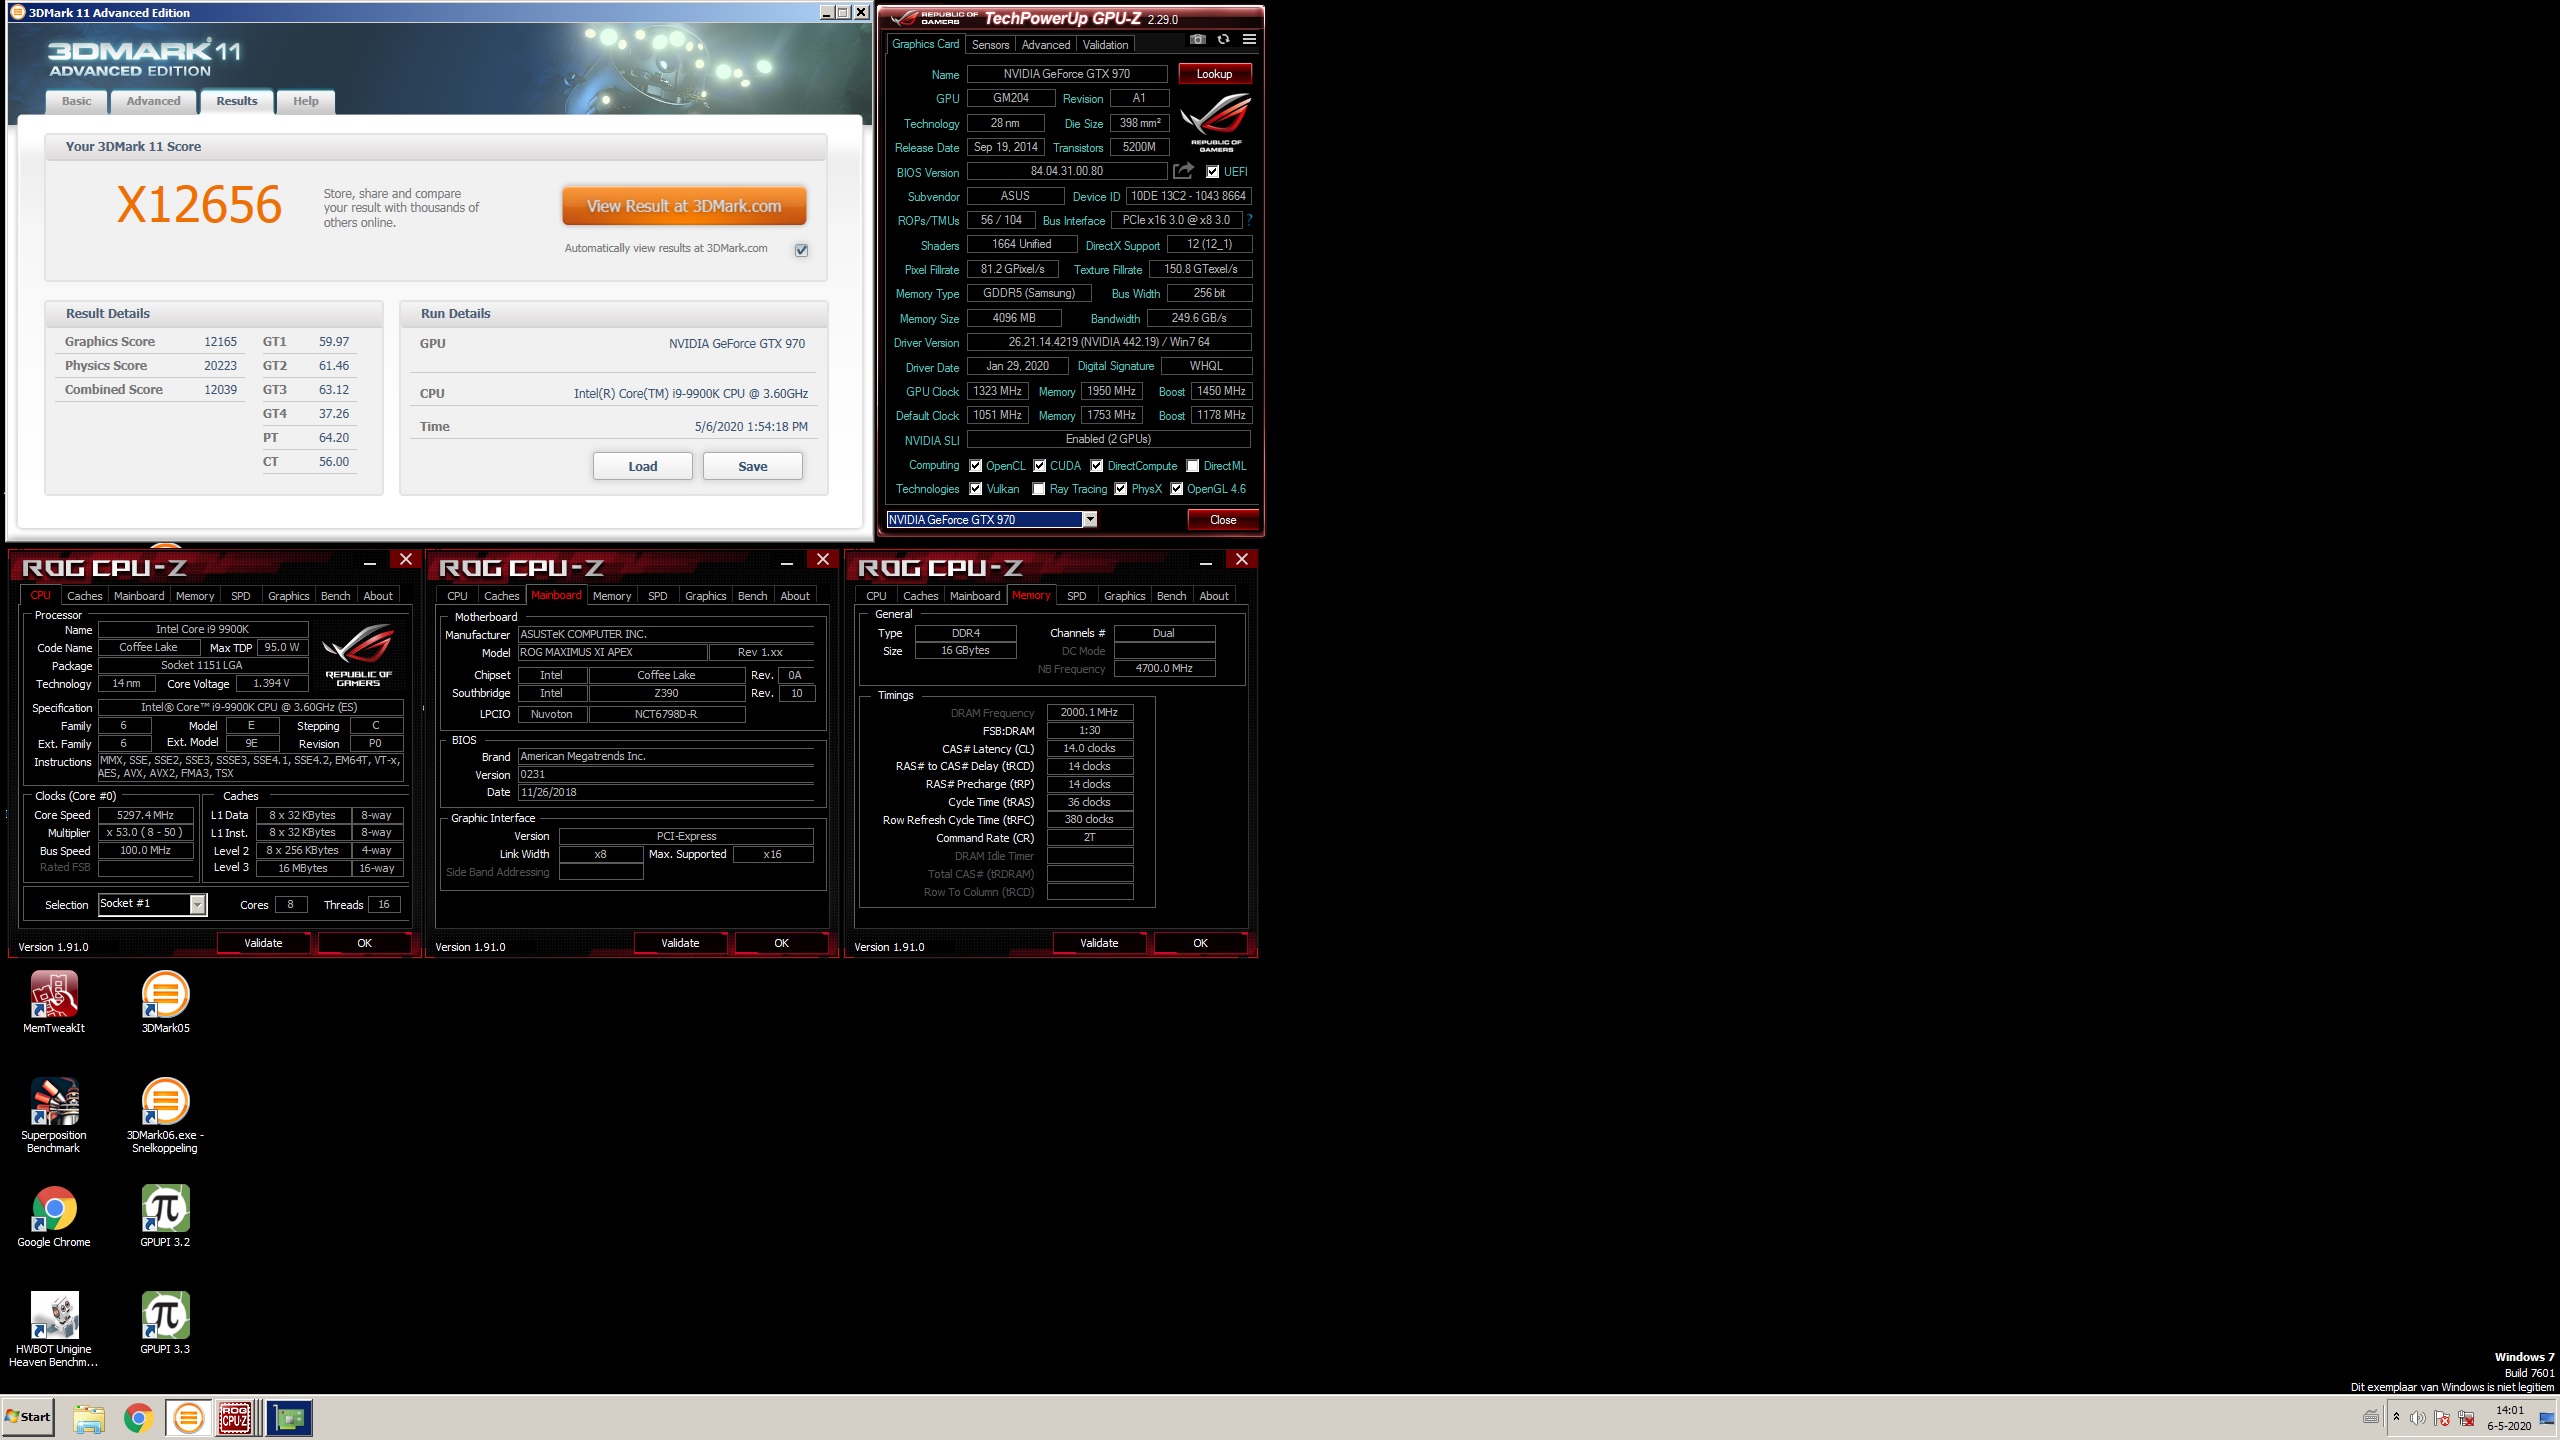This screenshot has height=1440, width=2560.
Task: Switch to the ROG CPU-Z taskbar icon
Action: 235,1418
